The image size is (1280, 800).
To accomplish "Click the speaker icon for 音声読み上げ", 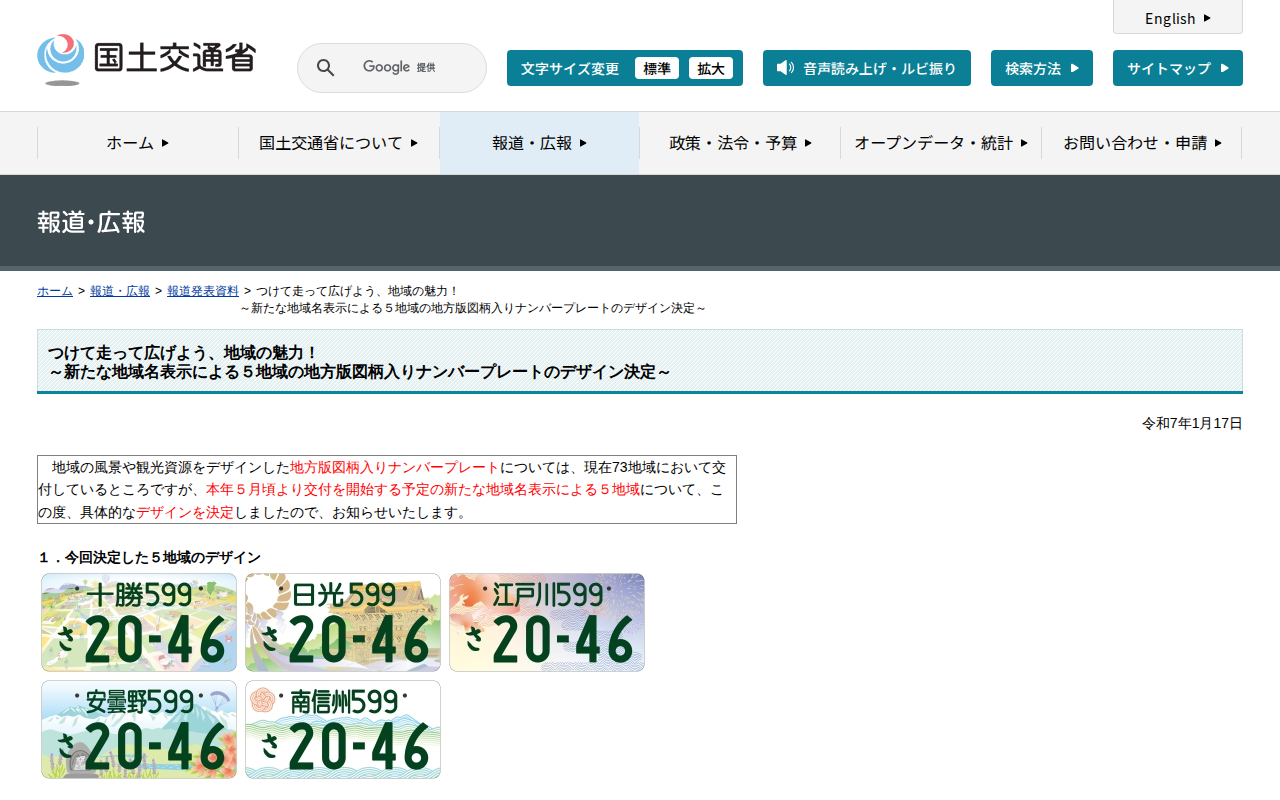I will coord(785,68).
